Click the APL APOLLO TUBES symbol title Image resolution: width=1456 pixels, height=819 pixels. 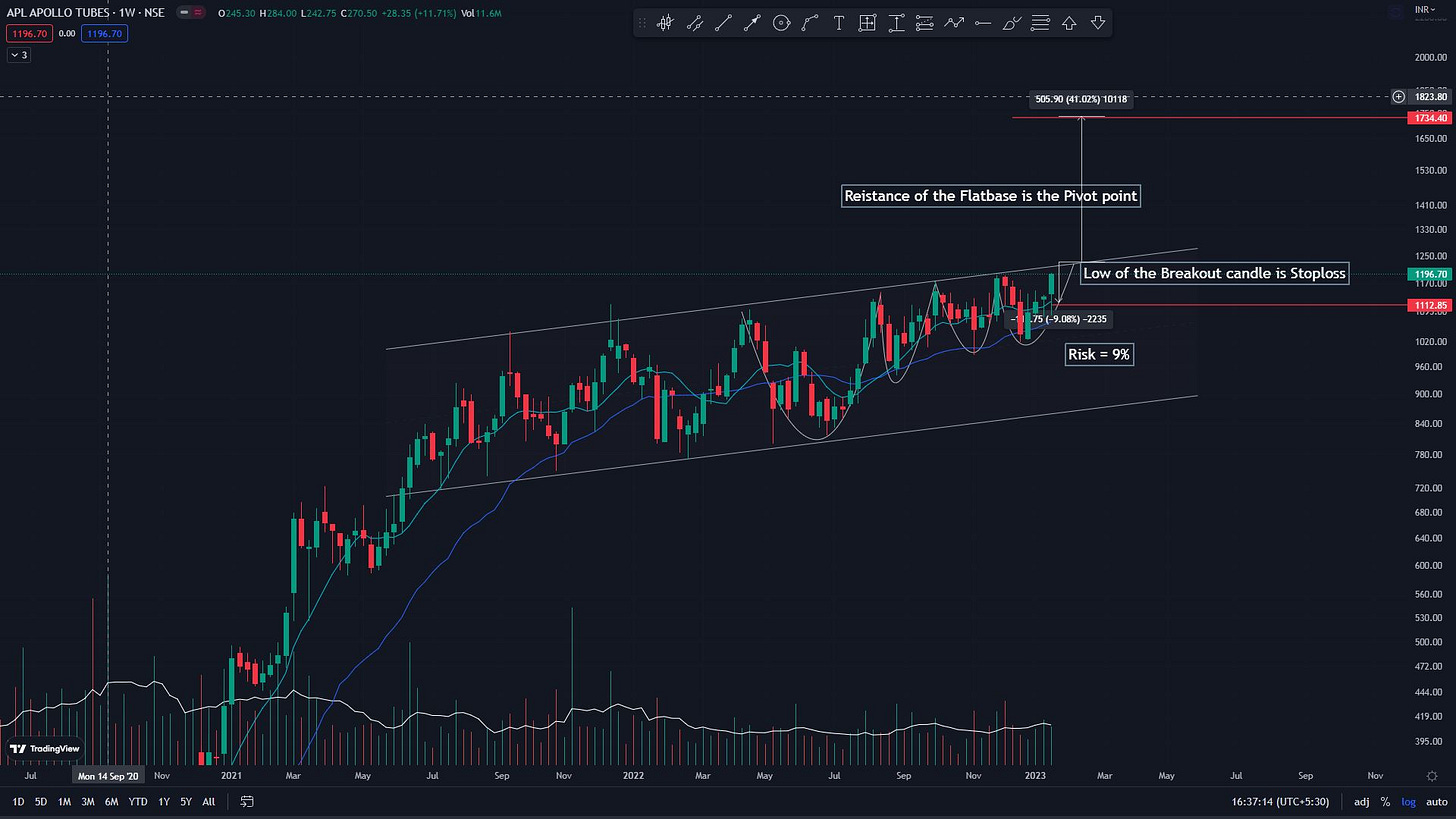pos(56,13)
